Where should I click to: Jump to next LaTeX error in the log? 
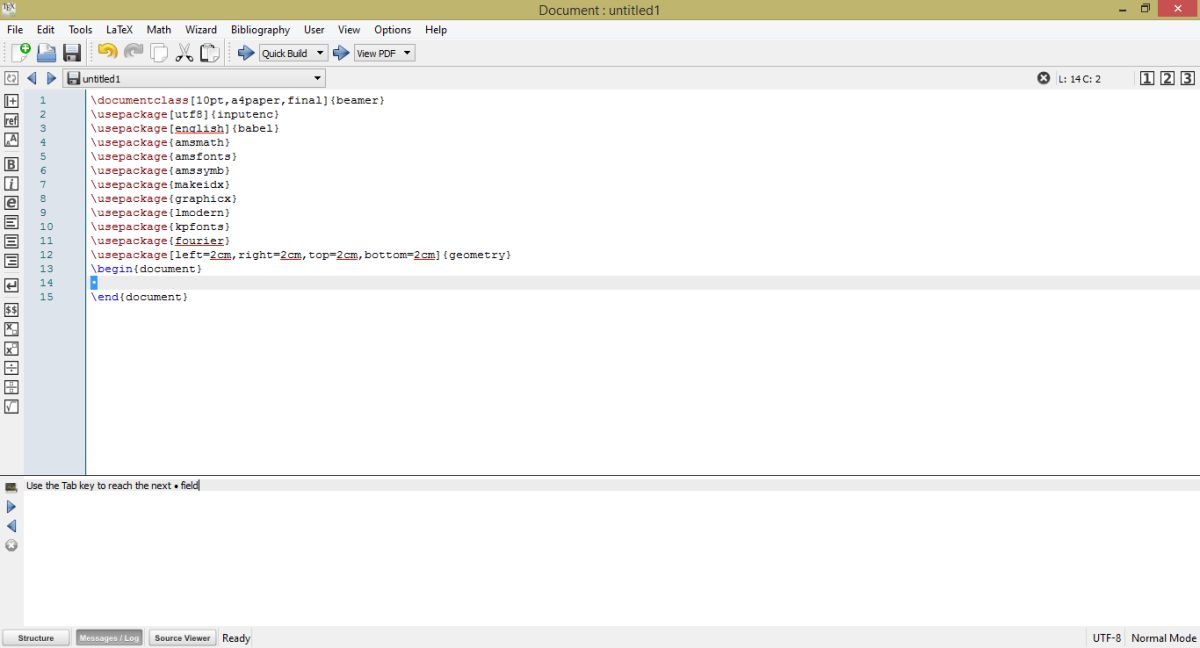pyautogui.click(x=12, y=507)
